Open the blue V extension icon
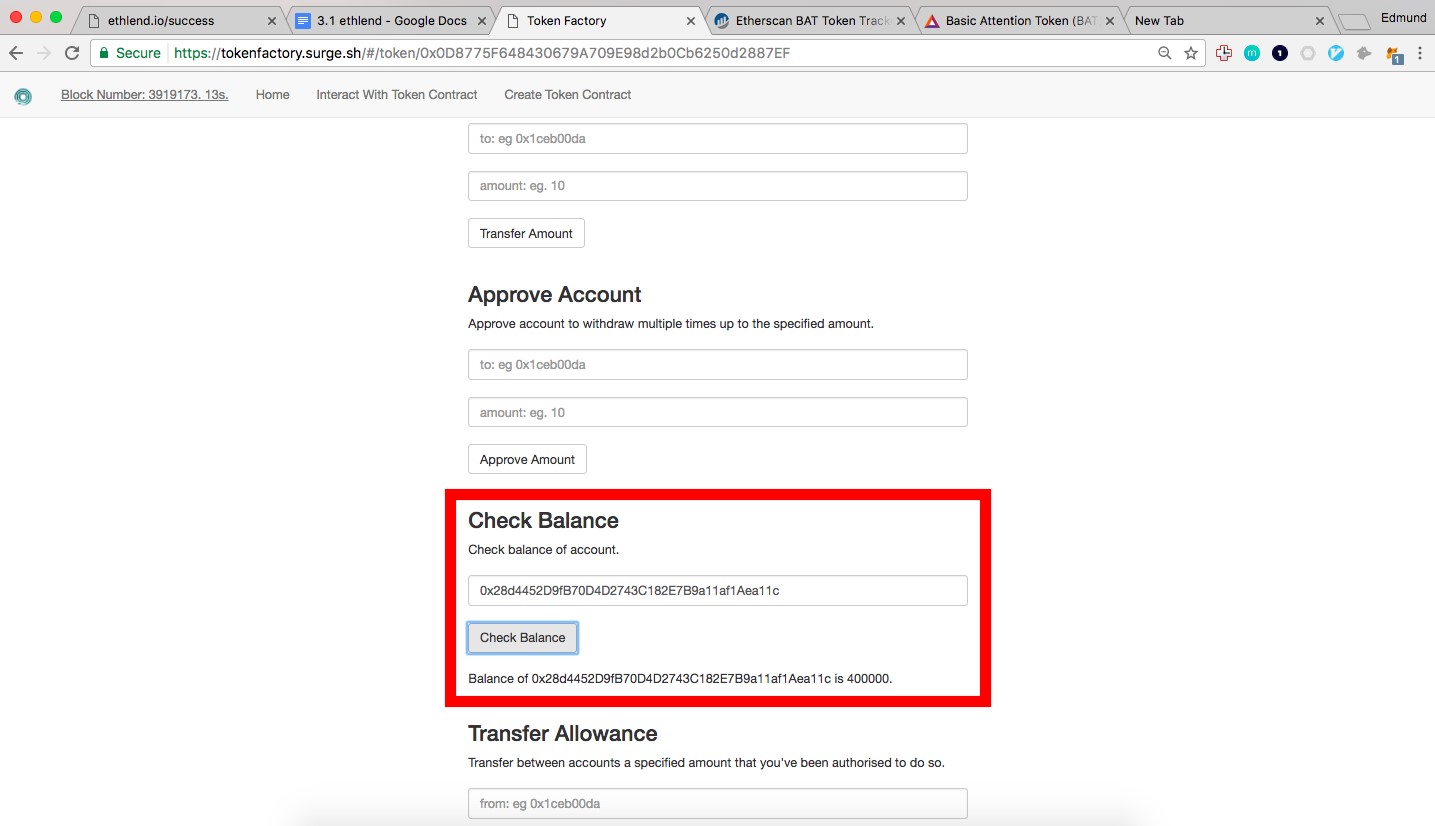The width and height of the screenshot is (1435, 826). [x=1336, y=53]
